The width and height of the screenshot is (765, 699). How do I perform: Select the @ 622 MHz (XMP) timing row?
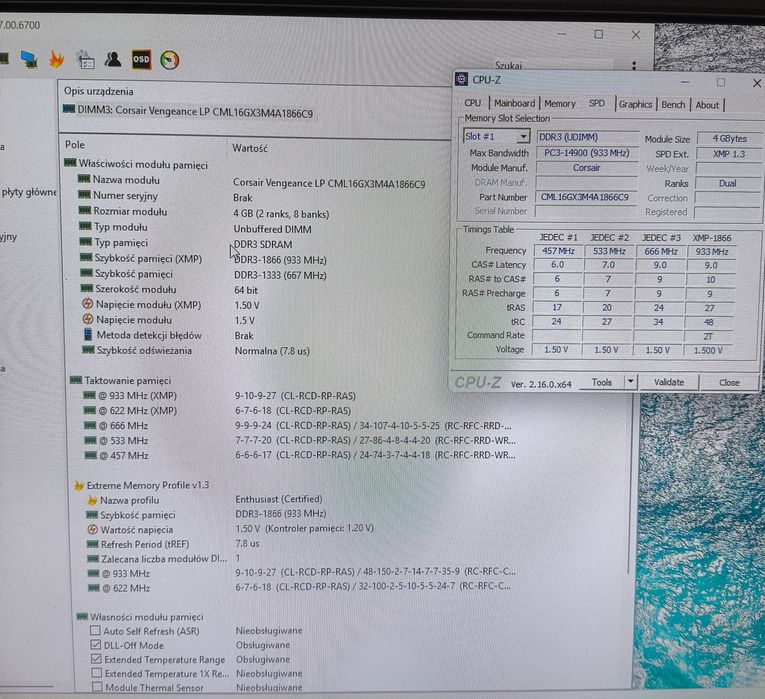pos(218,410)
